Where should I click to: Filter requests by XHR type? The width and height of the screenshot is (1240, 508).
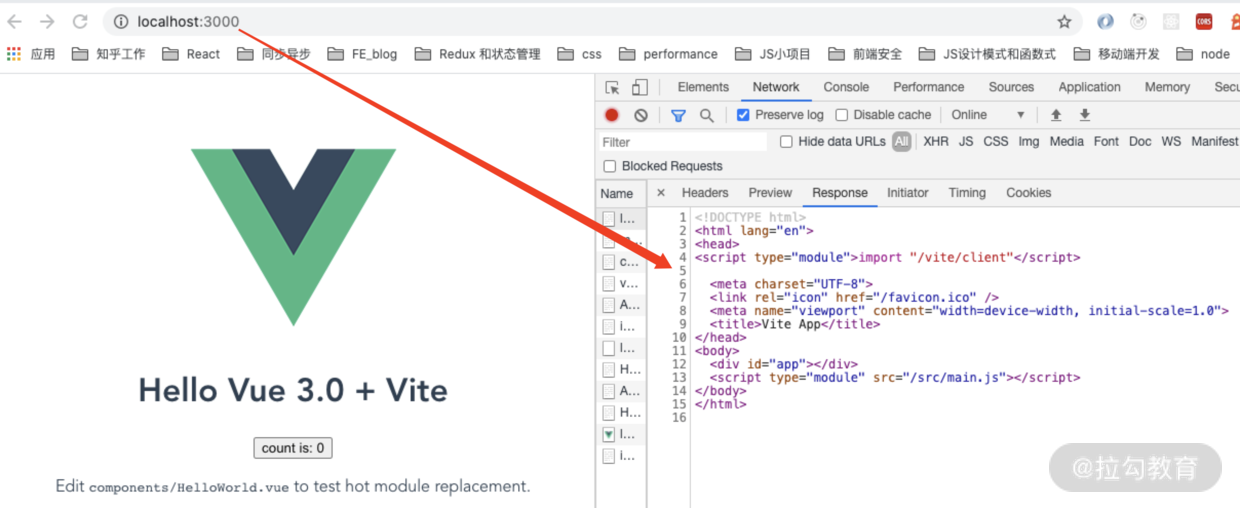click(x=936, y=142)
